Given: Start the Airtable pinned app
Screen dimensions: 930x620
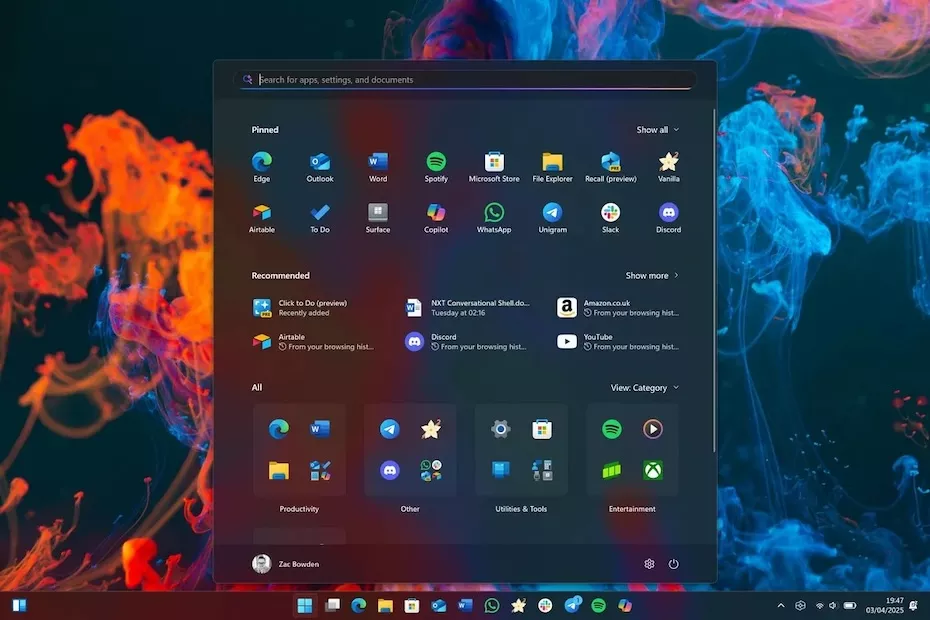Looking at the screenshot, I should coord(261,211).
